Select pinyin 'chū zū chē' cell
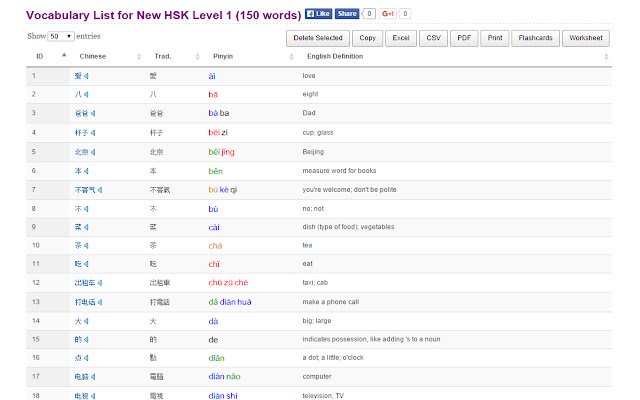 point(228,282)
